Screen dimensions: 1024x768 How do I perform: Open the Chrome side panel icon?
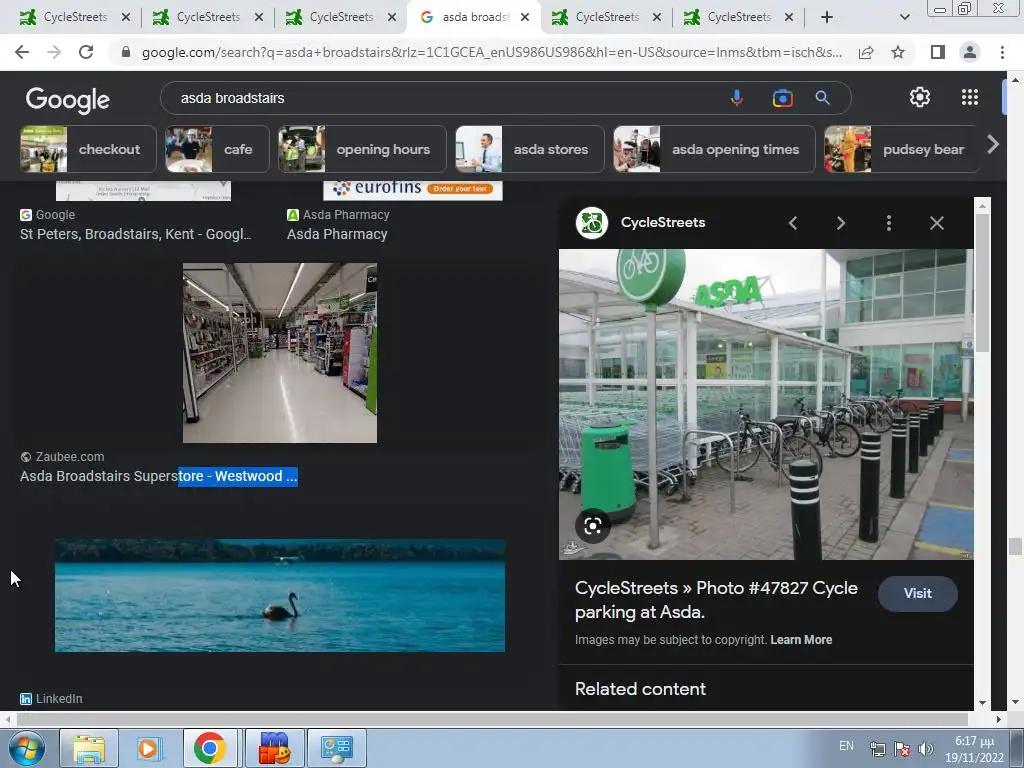(938, 52)
